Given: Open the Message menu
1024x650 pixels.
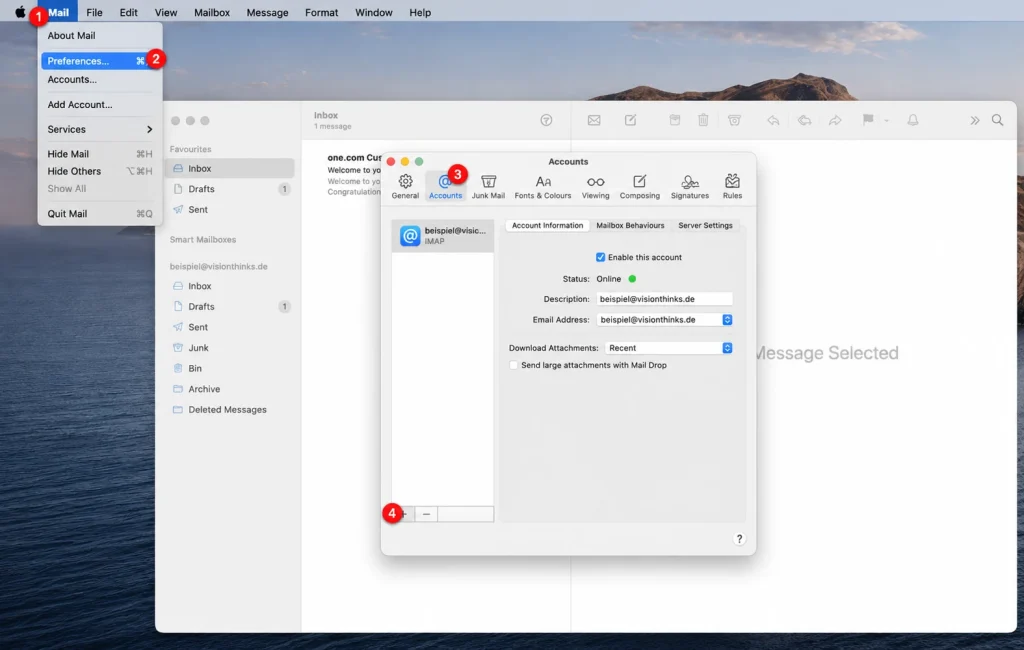Looking at the screenshot, I should coord(267,12).
